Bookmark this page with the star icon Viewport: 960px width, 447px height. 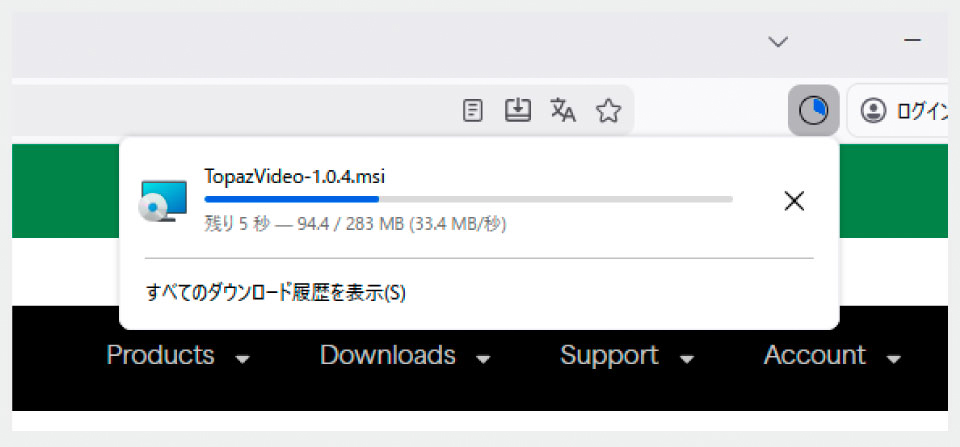[x=609, y=111]
